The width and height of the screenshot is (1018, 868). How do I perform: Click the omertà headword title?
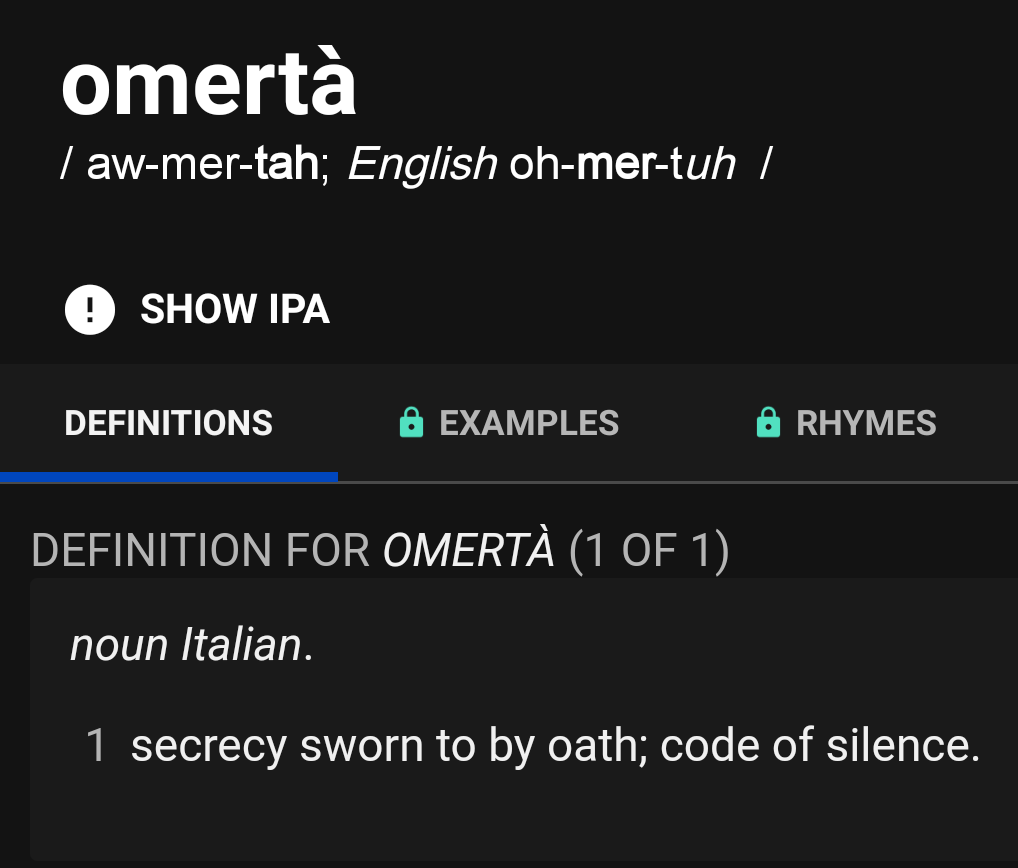pyautogui.click(x=209, y=84)
